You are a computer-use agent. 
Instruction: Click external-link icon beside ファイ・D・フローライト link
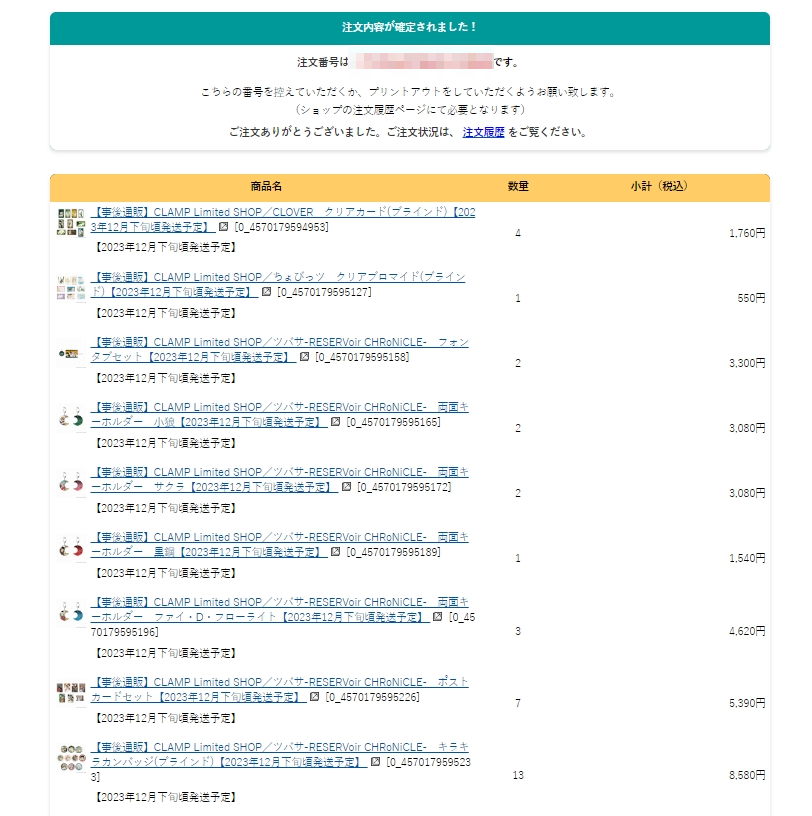click(x=438, y=617)
